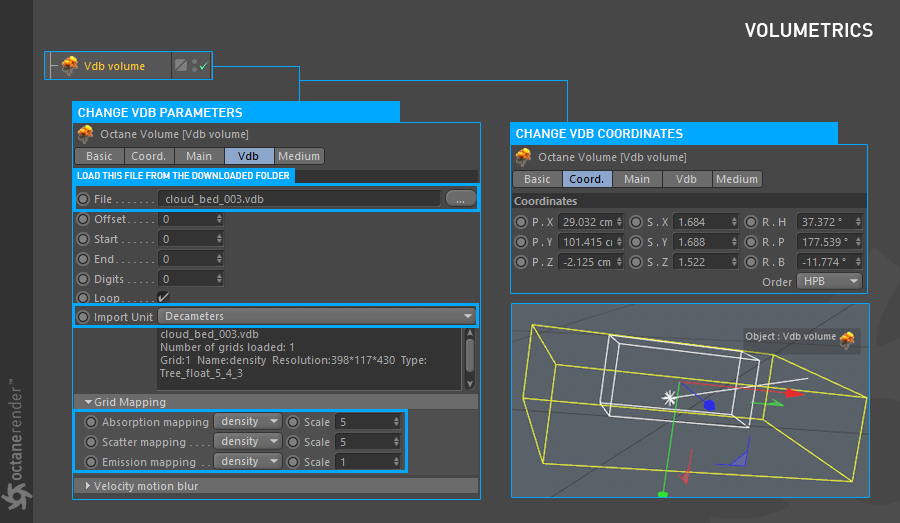The width and height of the screenshot is (900, 523).
Task: Toggle the File animation radio dot
Action: (84, 199)
